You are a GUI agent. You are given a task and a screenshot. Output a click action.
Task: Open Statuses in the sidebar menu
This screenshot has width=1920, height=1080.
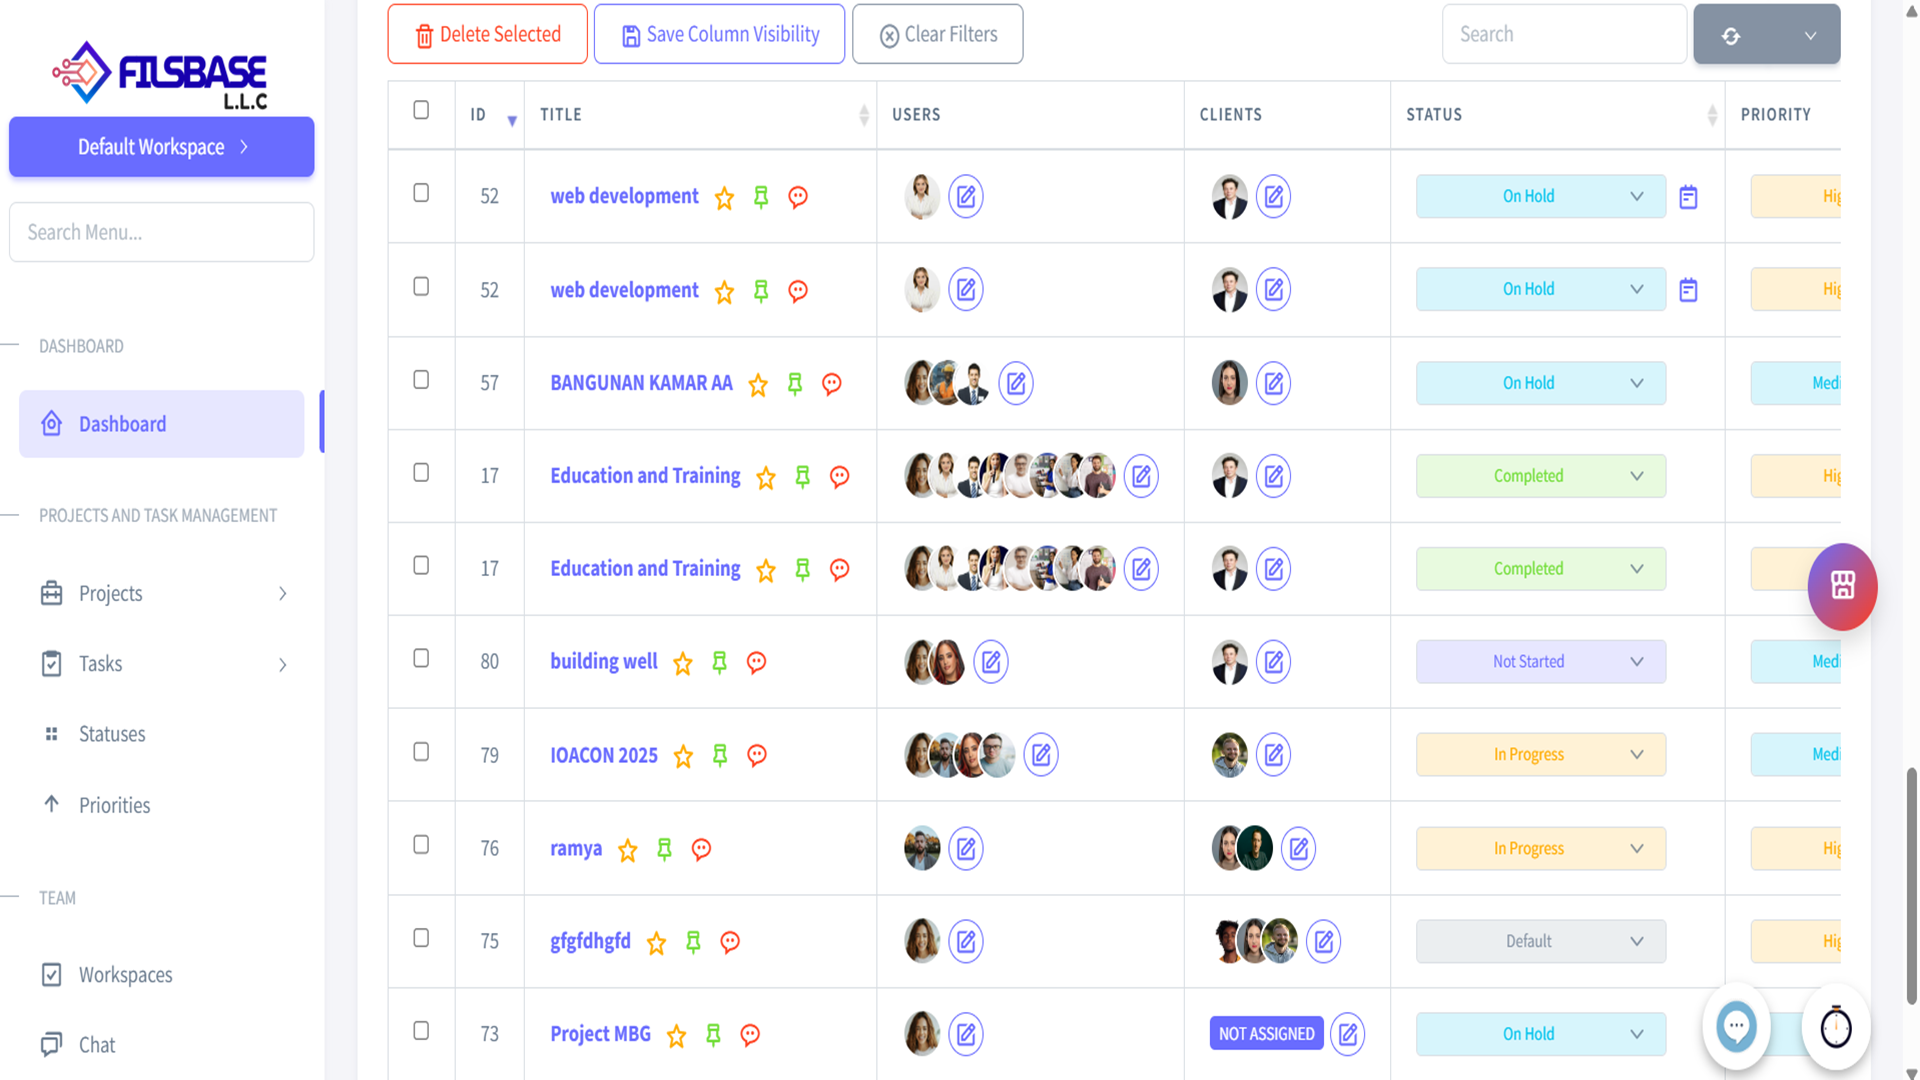click(112, 734)
